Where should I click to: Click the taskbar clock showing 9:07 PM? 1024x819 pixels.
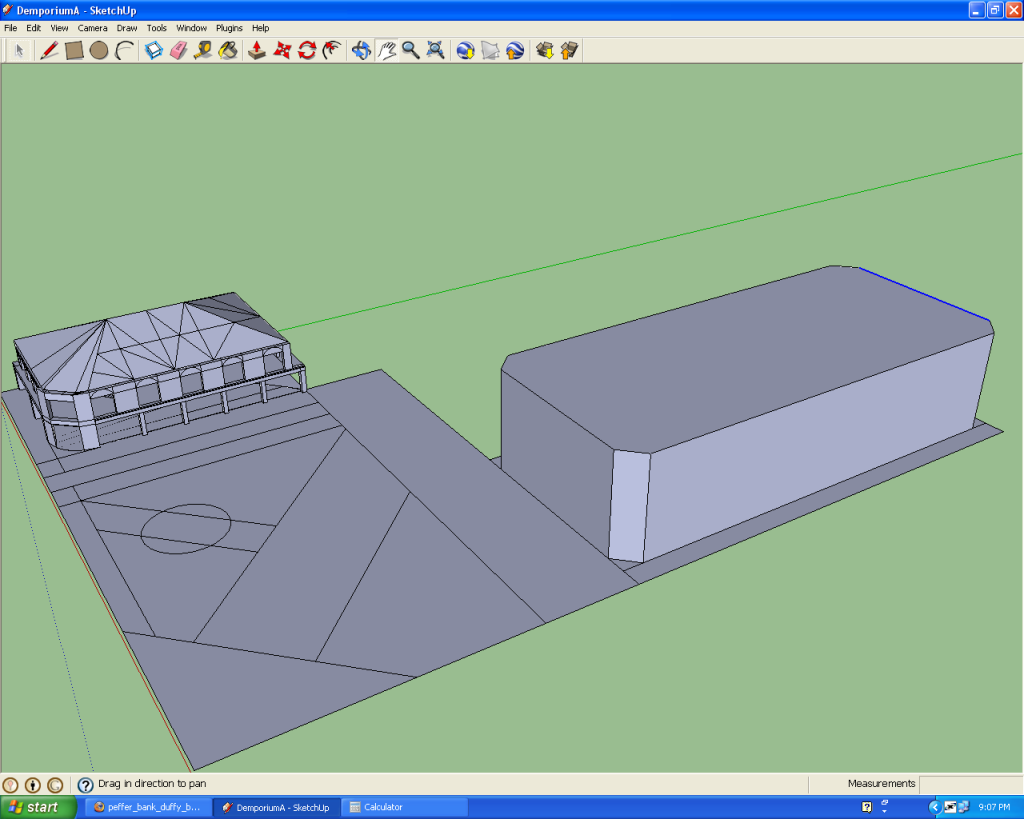point(994,807)
